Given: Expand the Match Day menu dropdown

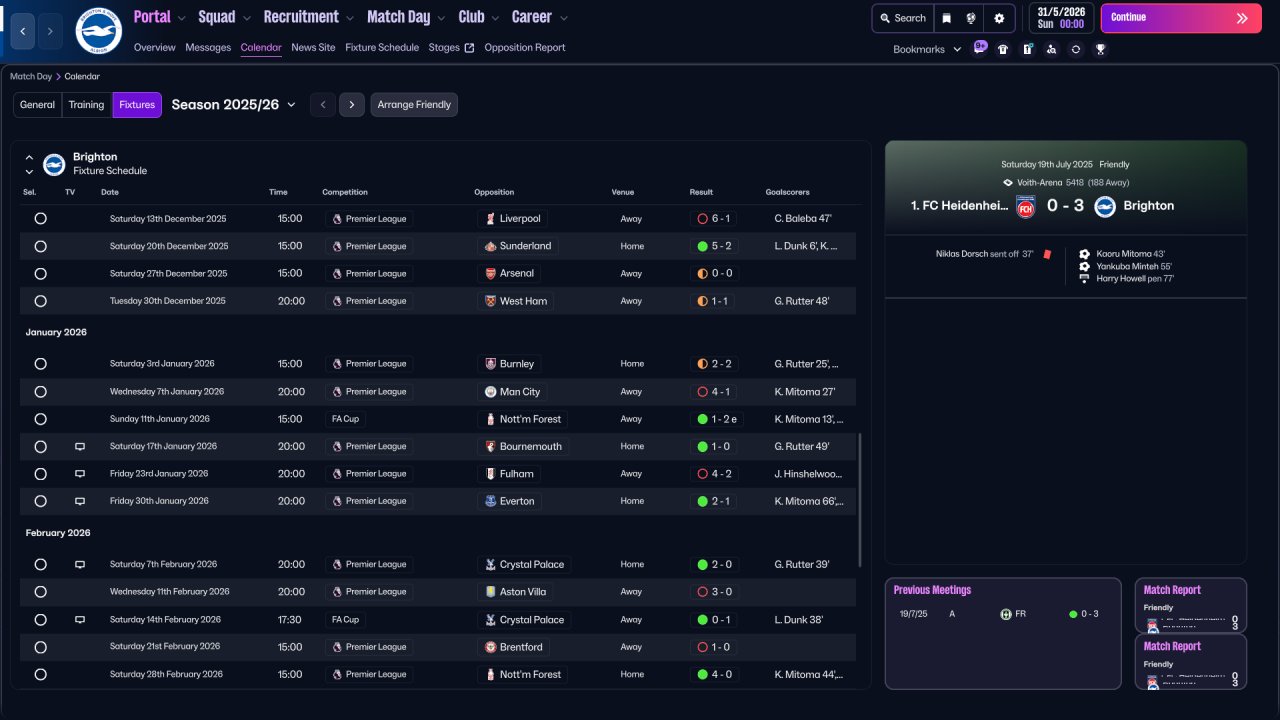Looking at the screenshot, I should click(x=439, y=18).
